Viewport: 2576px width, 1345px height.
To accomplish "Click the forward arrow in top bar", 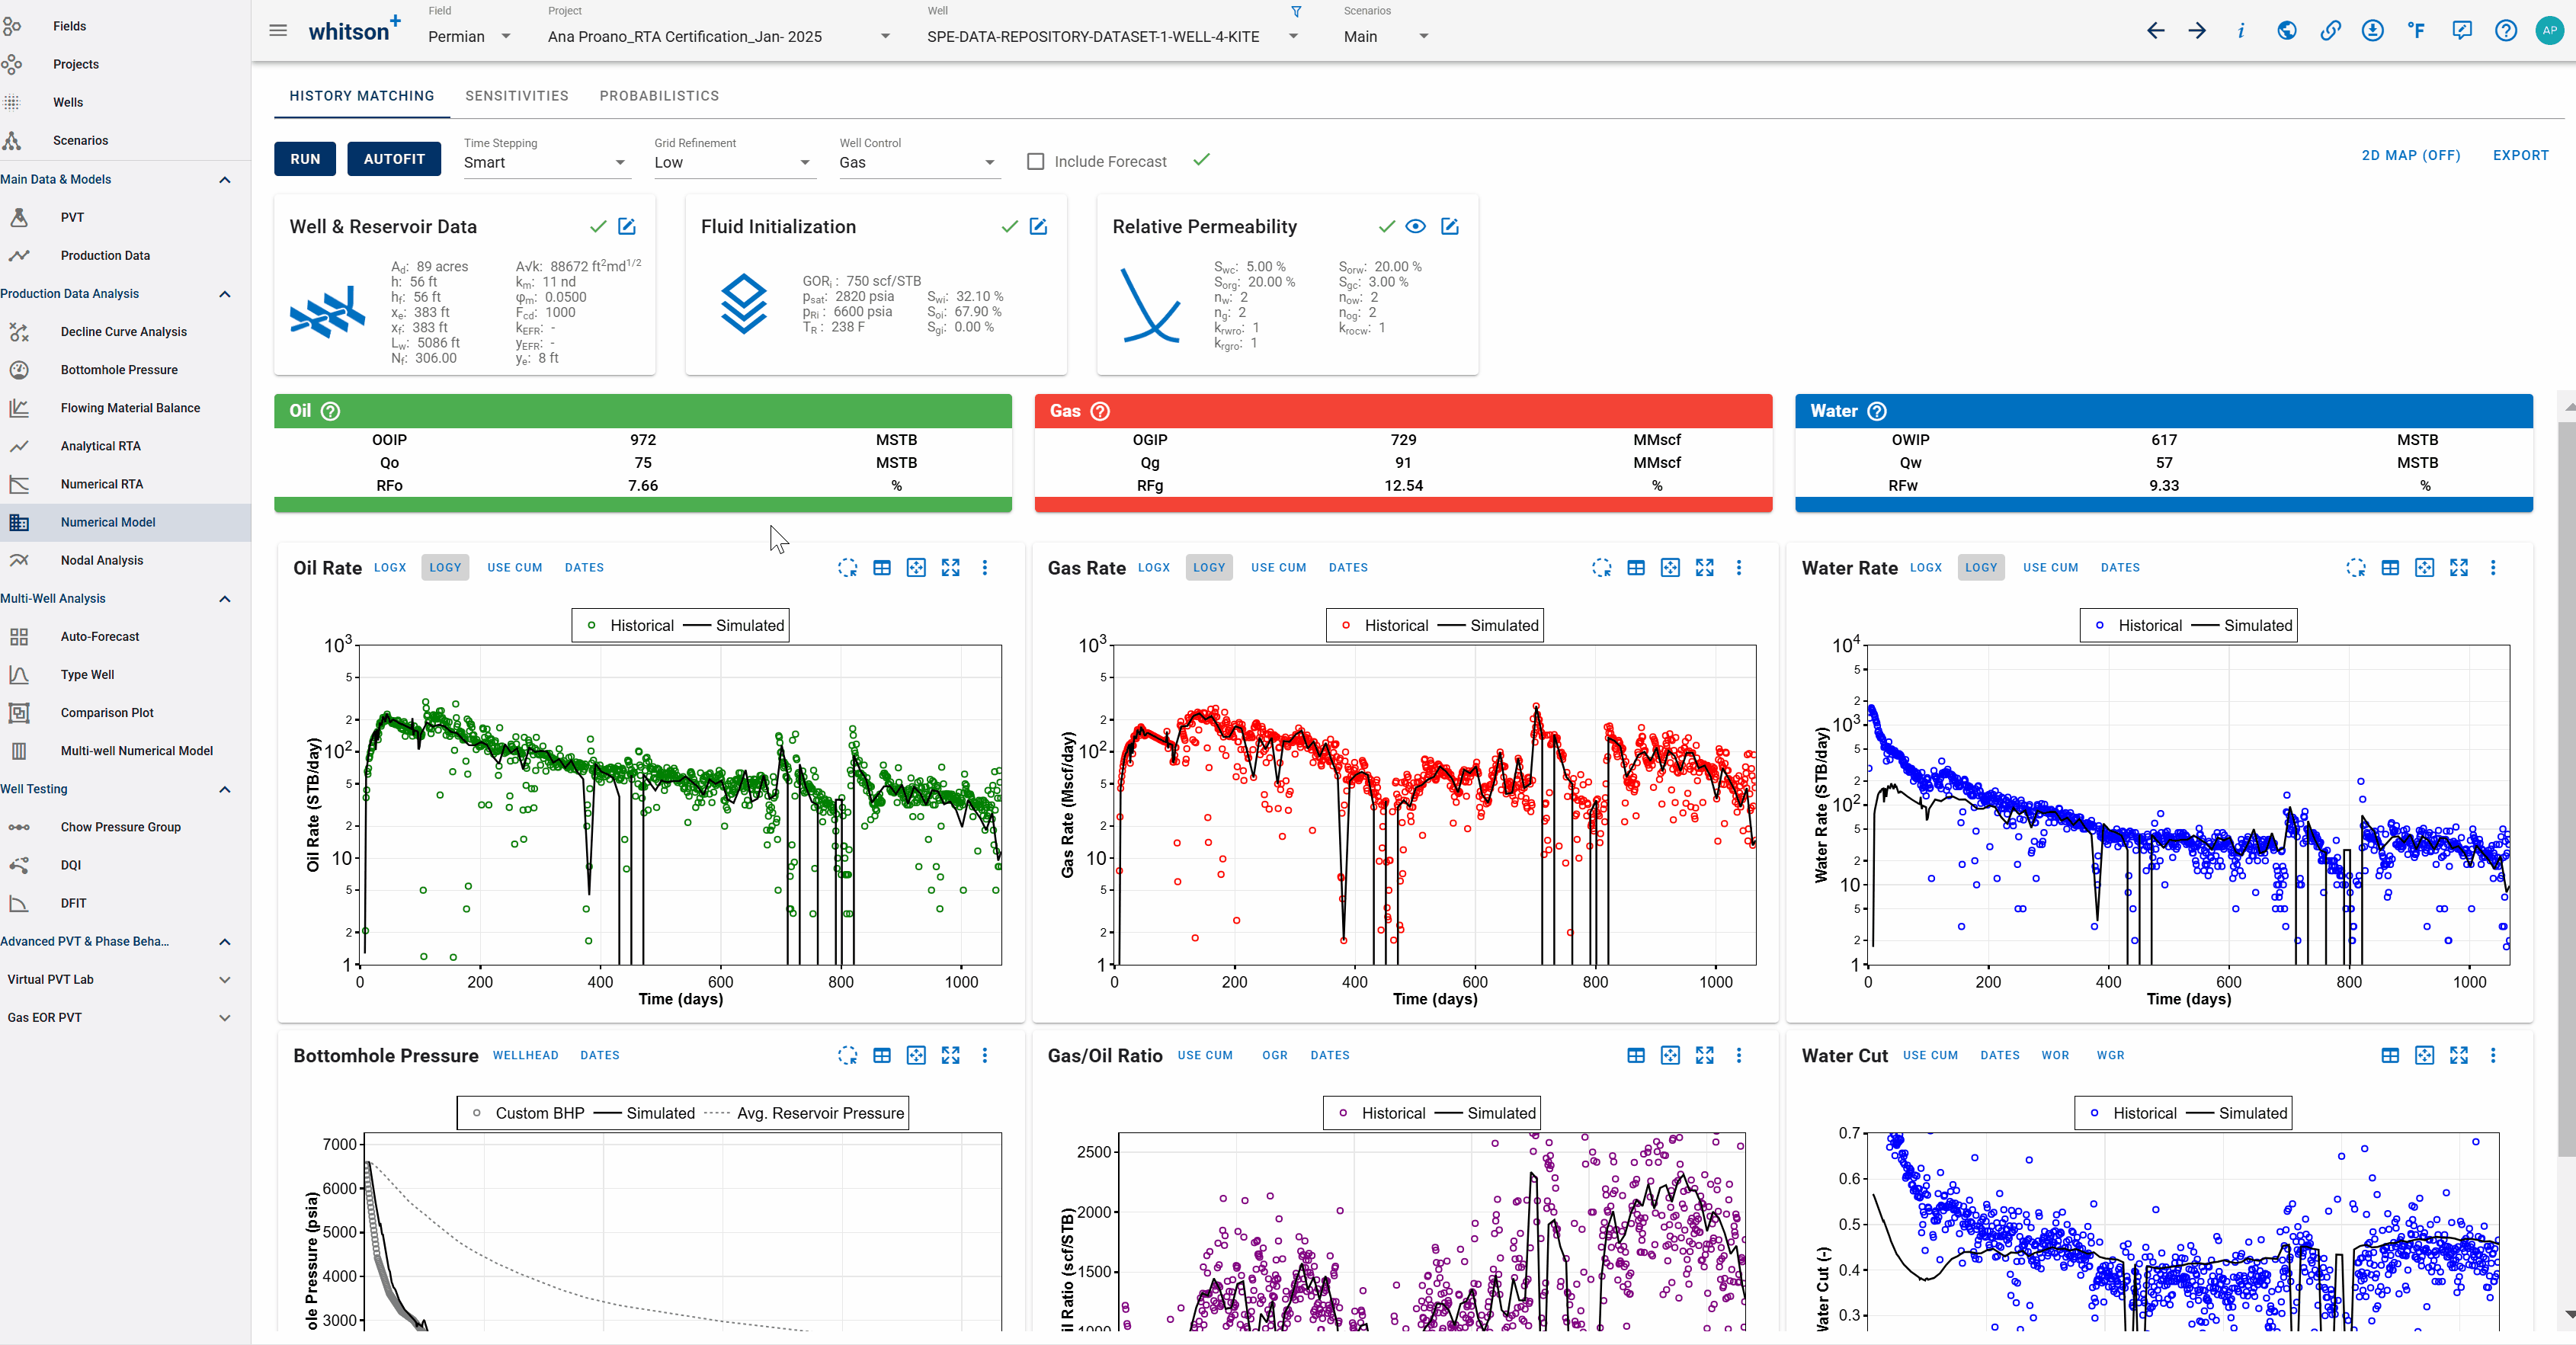I will [x=2197, y=31].
